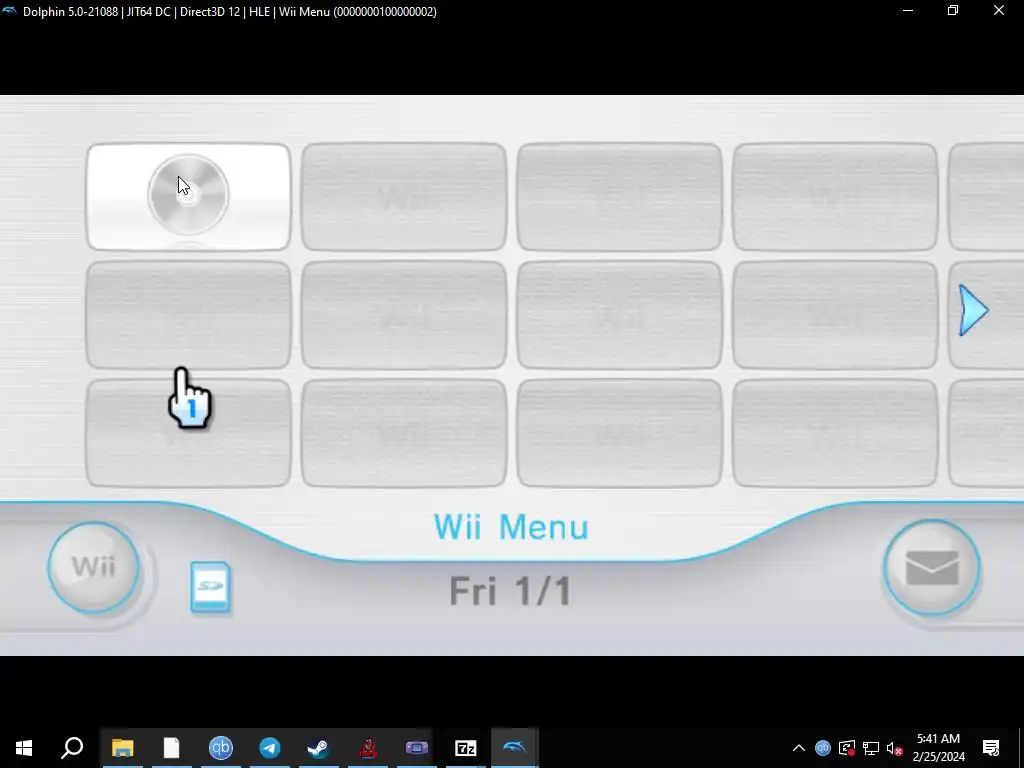Click the Dolphin taskbar icon
Screen dimensions: 1024x768
(x=515, y=748)
